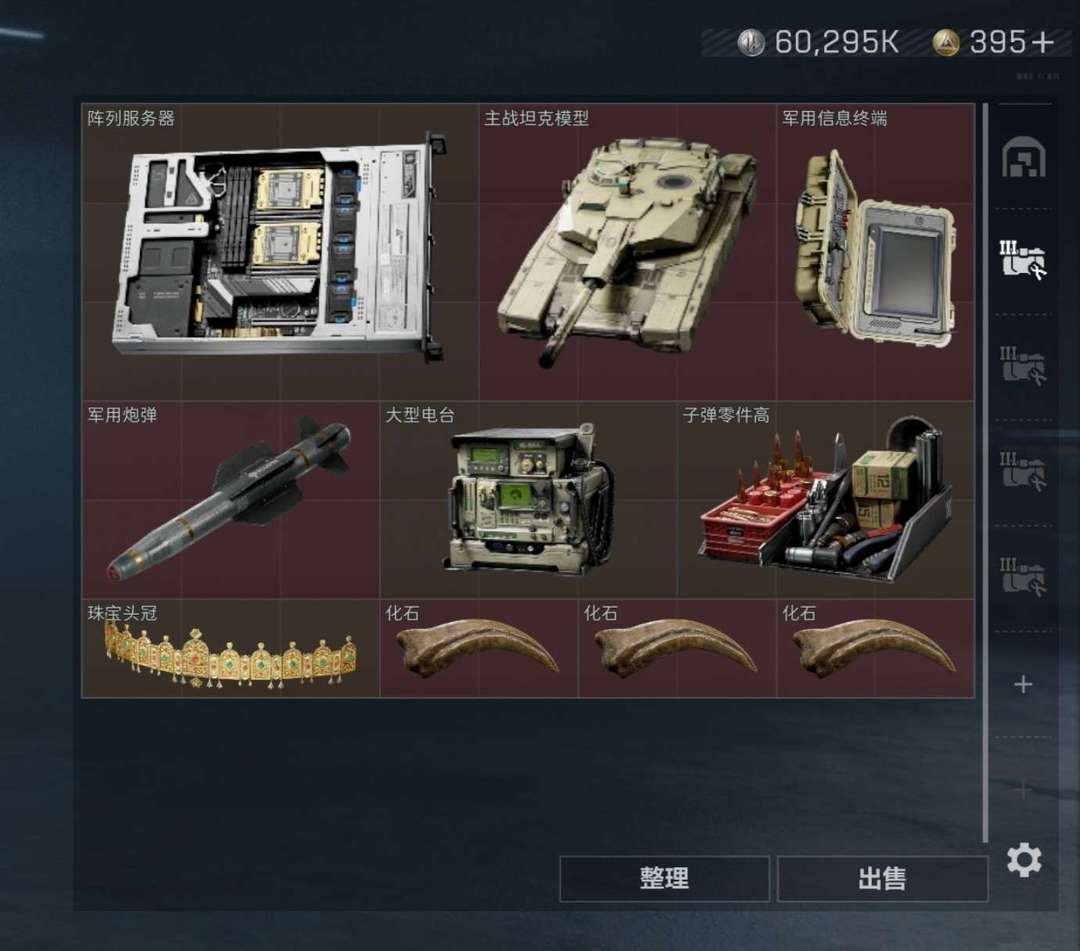Select the 军用信息终端 terminal item

click(x=875, y=252)
